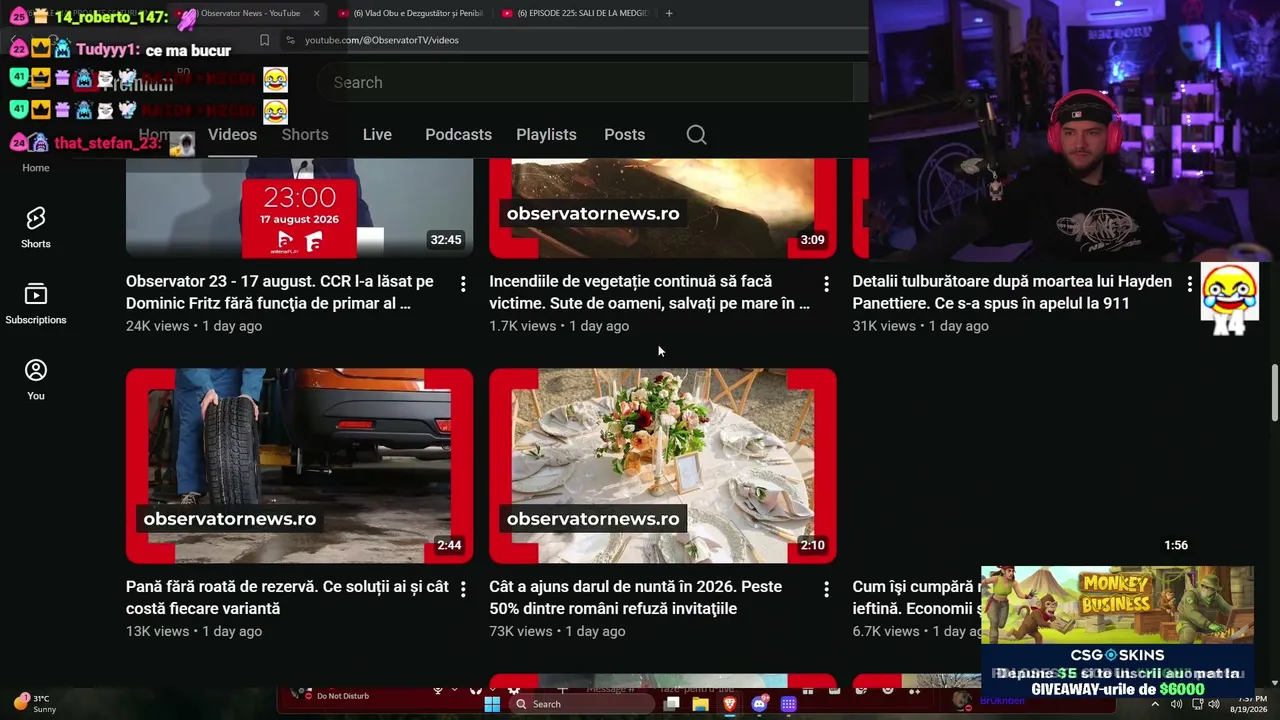Switch to the Videos channel tab
The width and height of the screenshot is (1280, 720).
(232, 135)
